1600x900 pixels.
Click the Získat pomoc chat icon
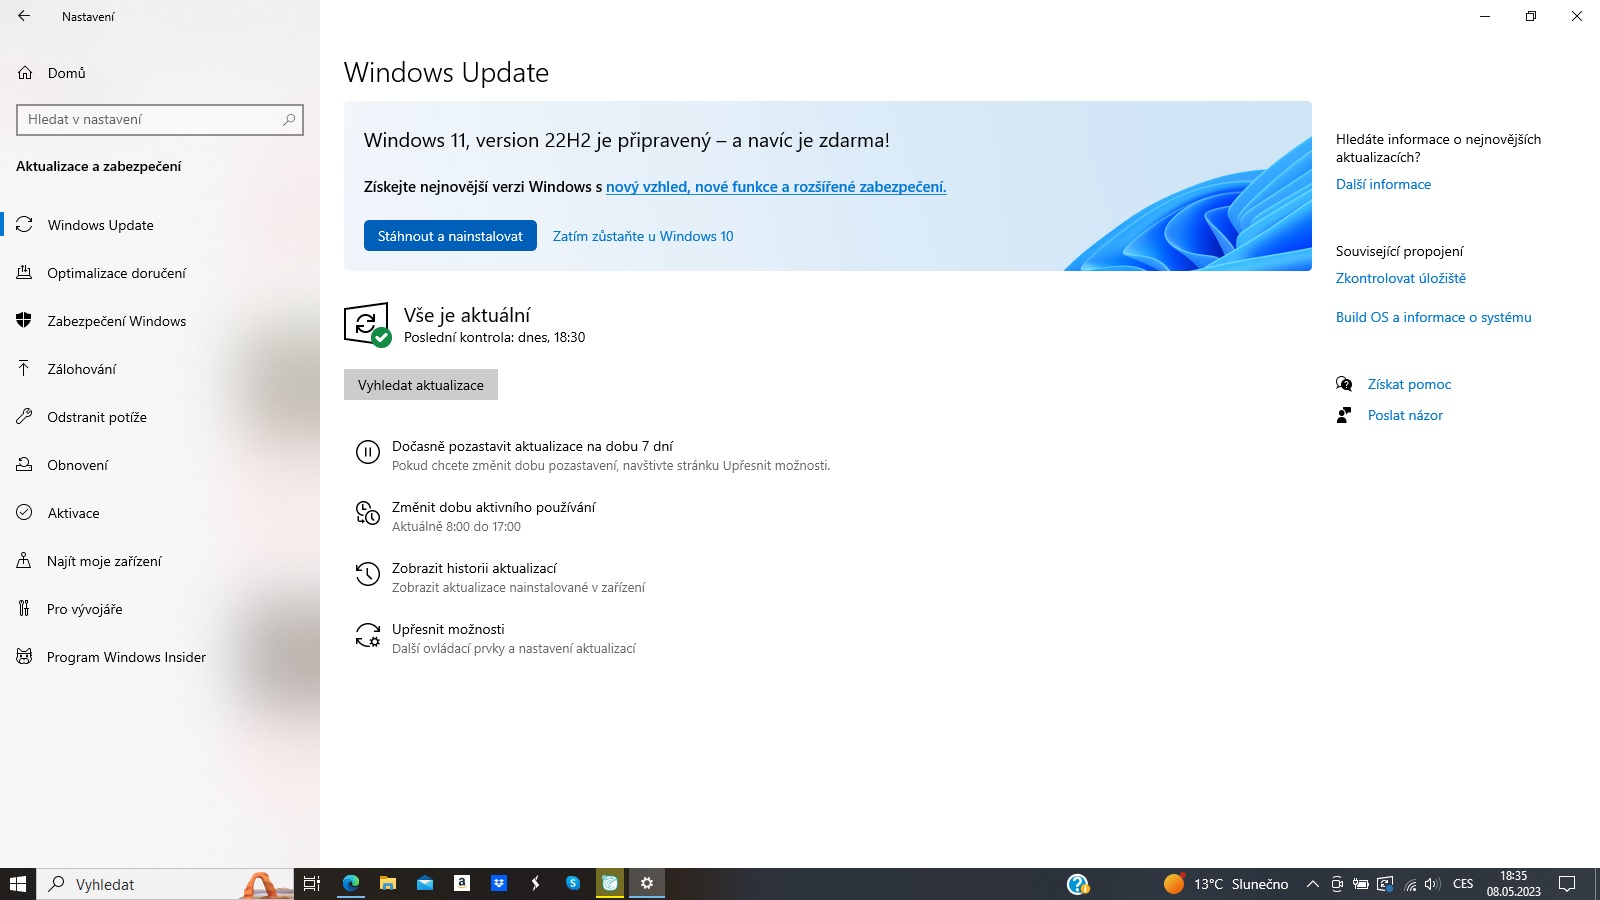[x=1344, y=384]
